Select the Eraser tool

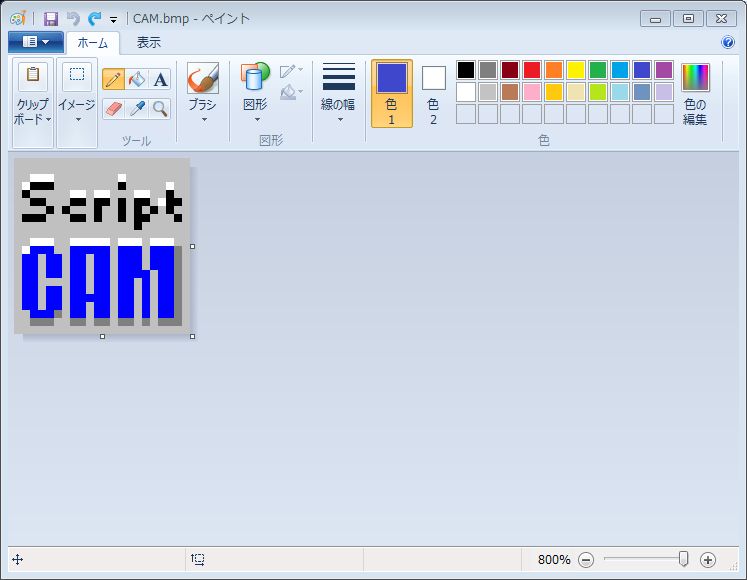113,109
